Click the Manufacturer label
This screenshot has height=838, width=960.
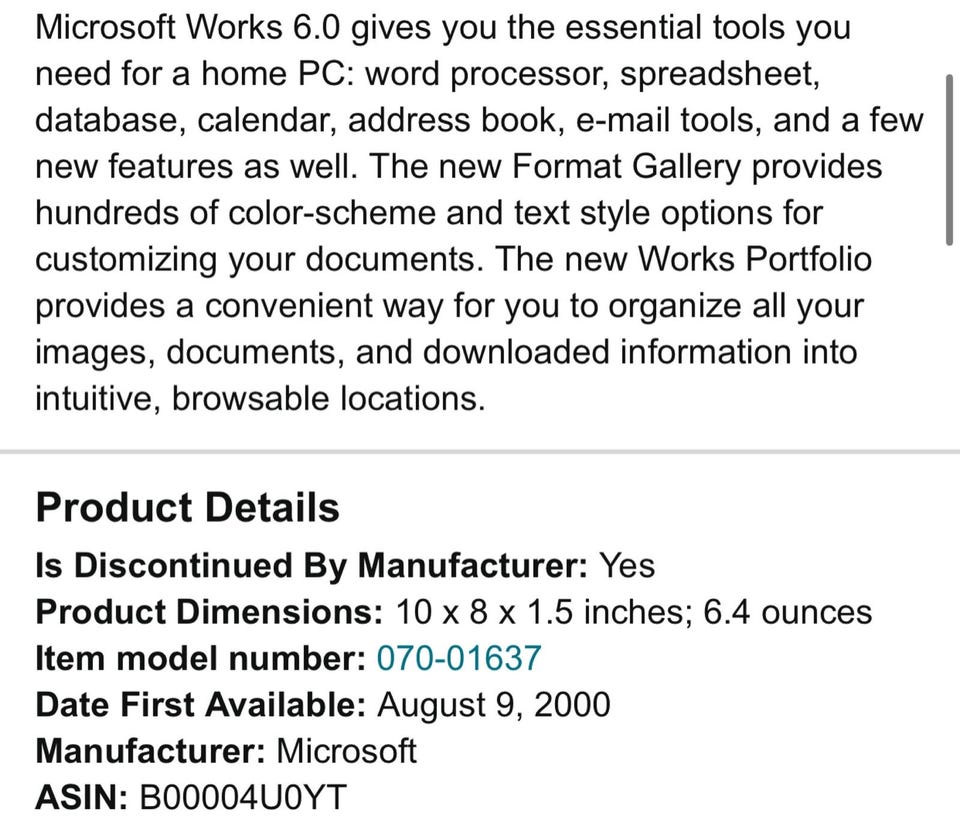(x=149, y=751)
